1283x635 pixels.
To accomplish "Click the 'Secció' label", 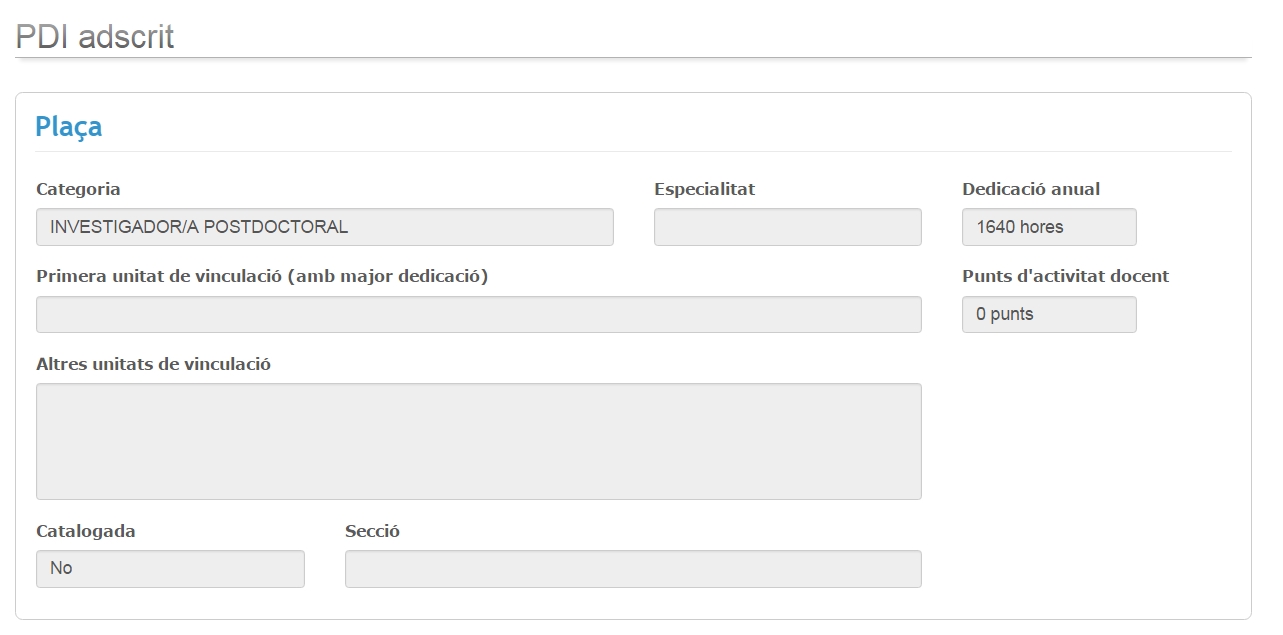I will point(372,531).
